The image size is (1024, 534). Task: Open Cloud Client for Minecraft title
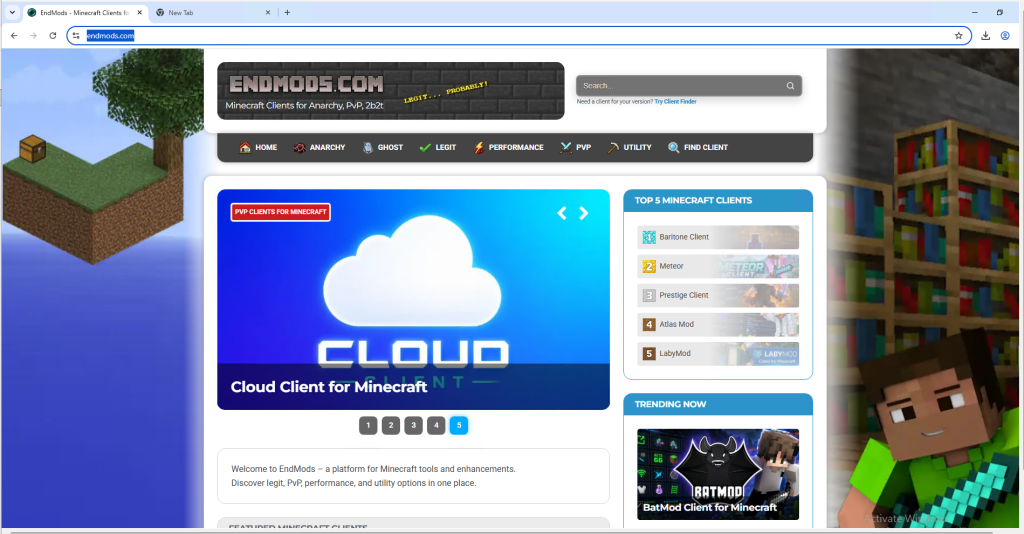click(x=328, y=387)
